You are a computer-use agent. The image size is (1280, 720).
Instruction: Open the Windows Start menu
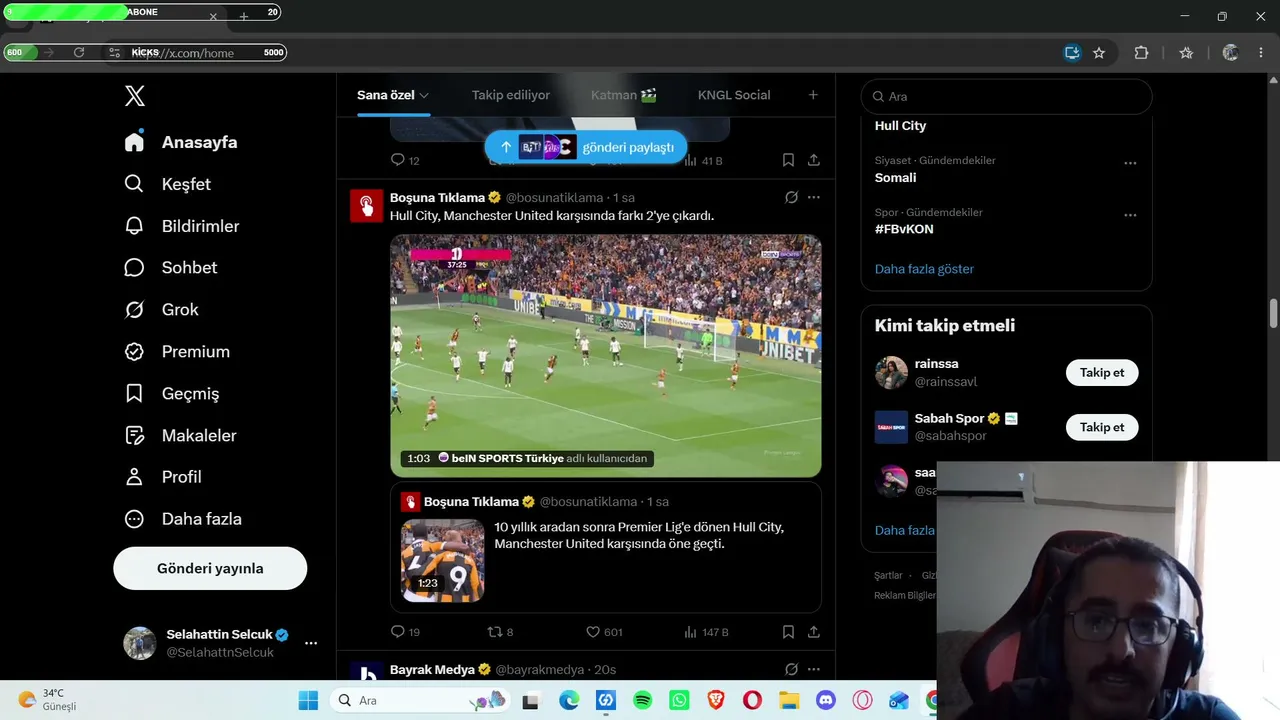click(x=308, y=700)
